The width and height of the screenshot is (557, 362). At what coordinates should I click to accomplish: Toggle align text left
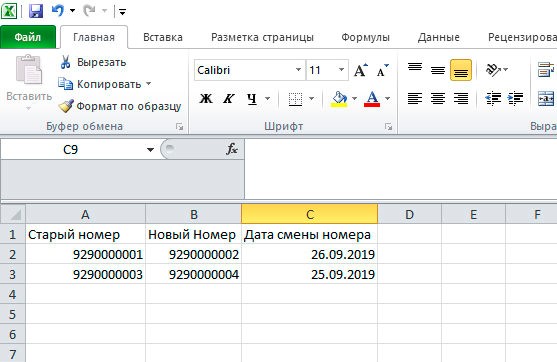[415, 98]
